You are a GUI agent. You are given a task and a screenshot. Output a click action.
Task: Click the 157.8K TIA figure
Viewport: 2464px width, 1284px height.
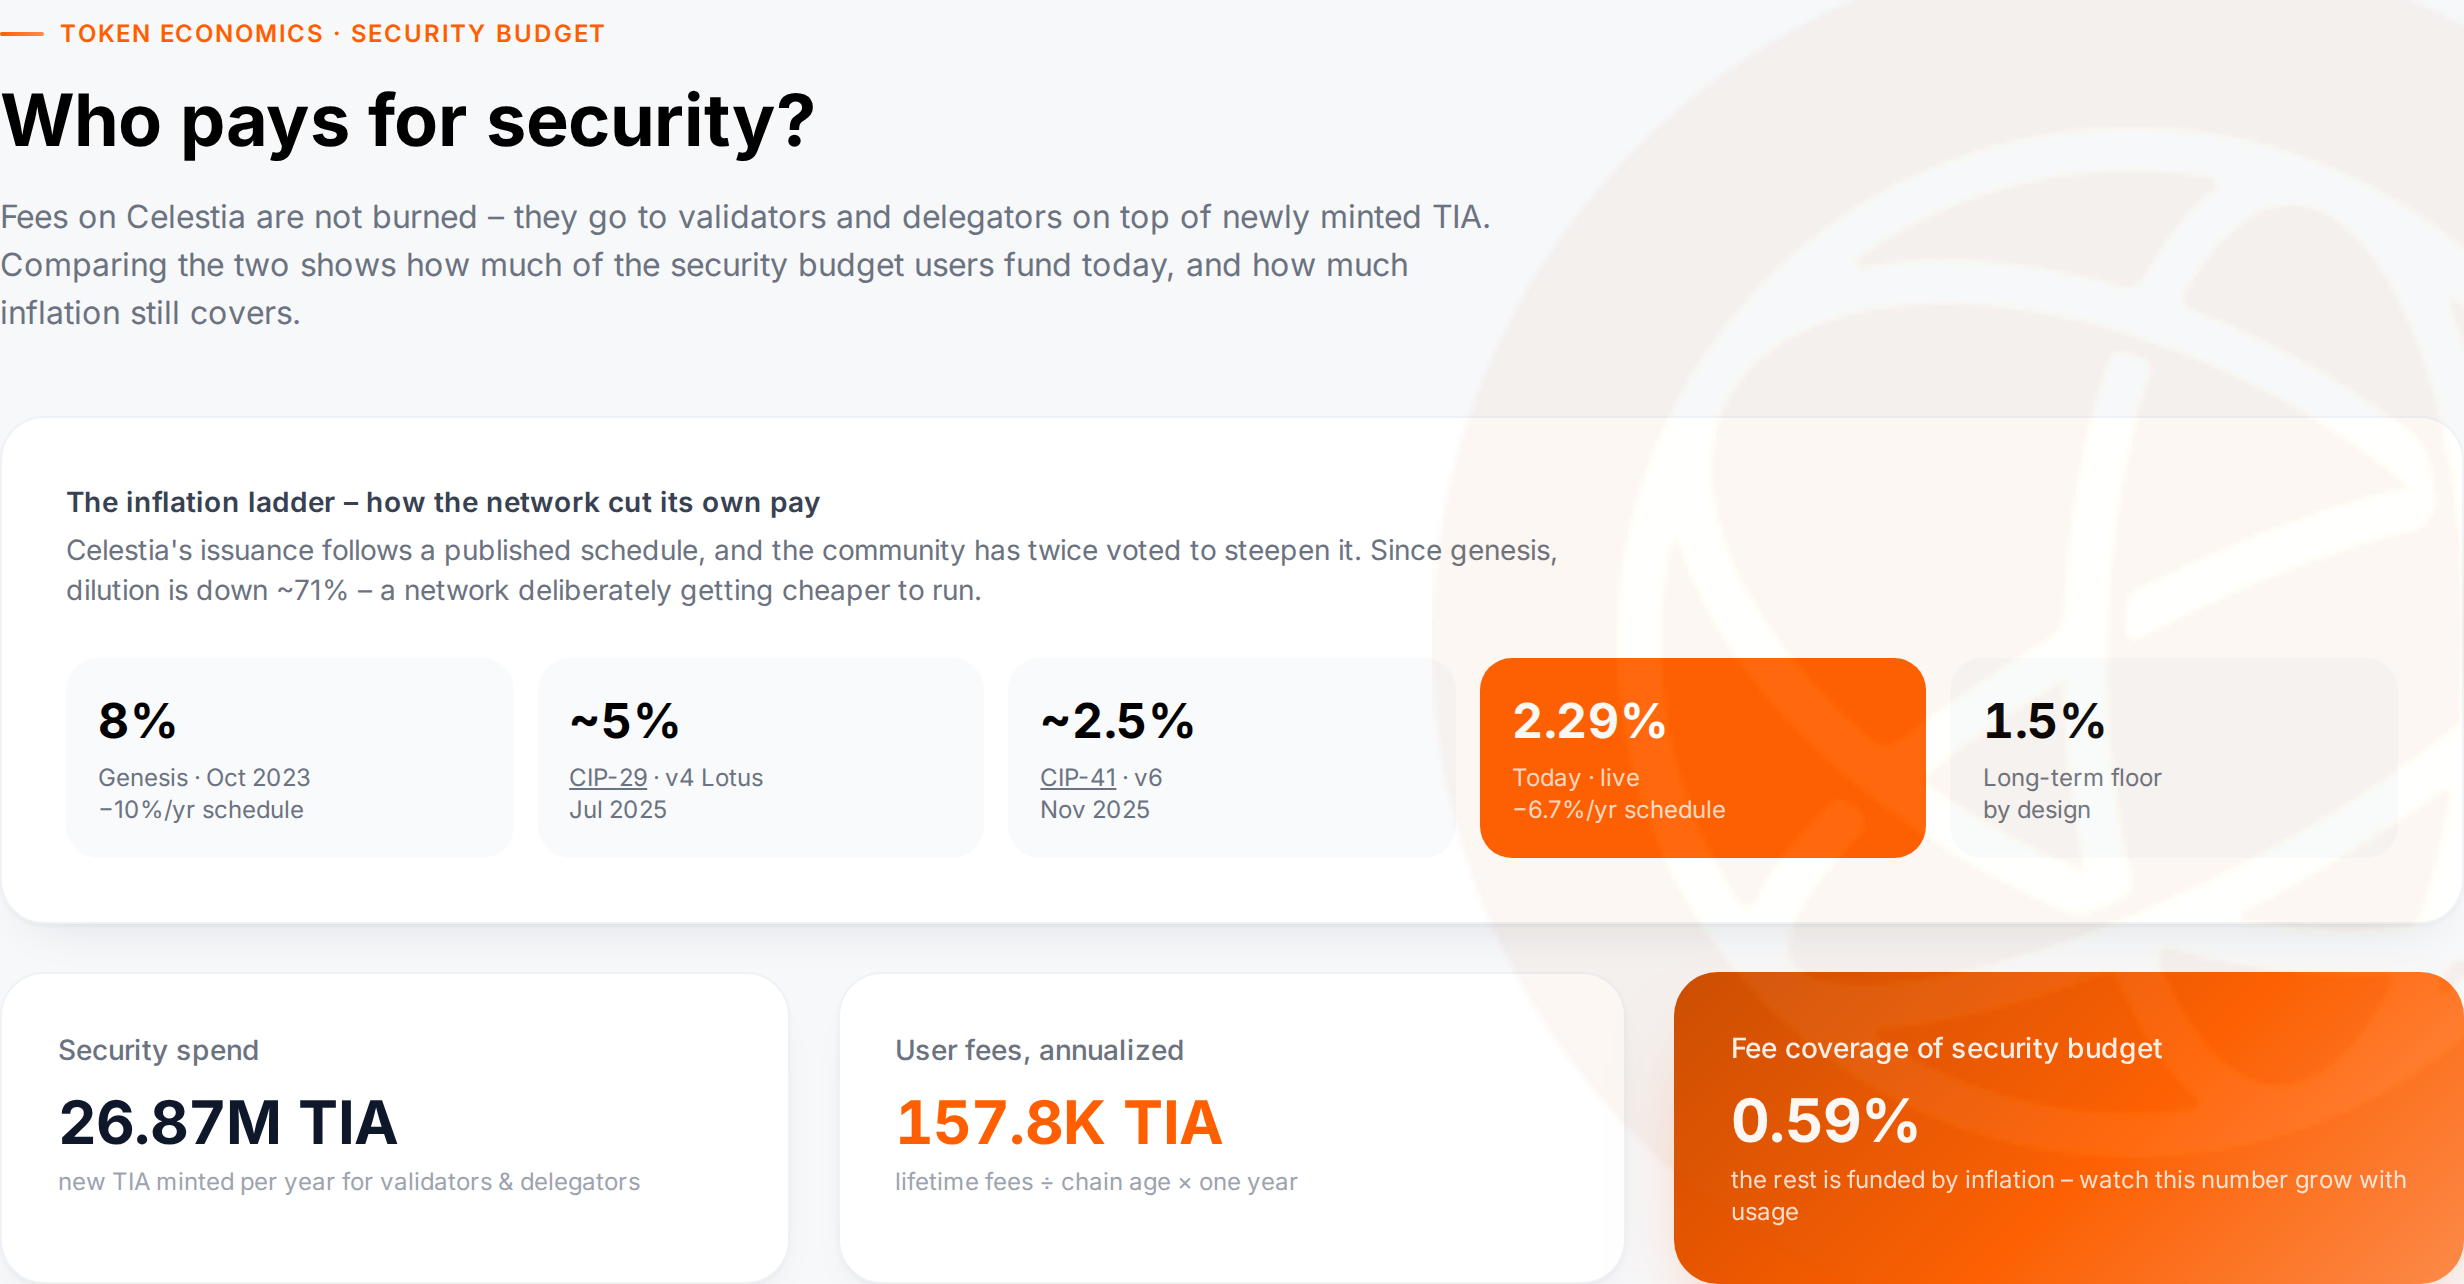coord(1059,1122)
